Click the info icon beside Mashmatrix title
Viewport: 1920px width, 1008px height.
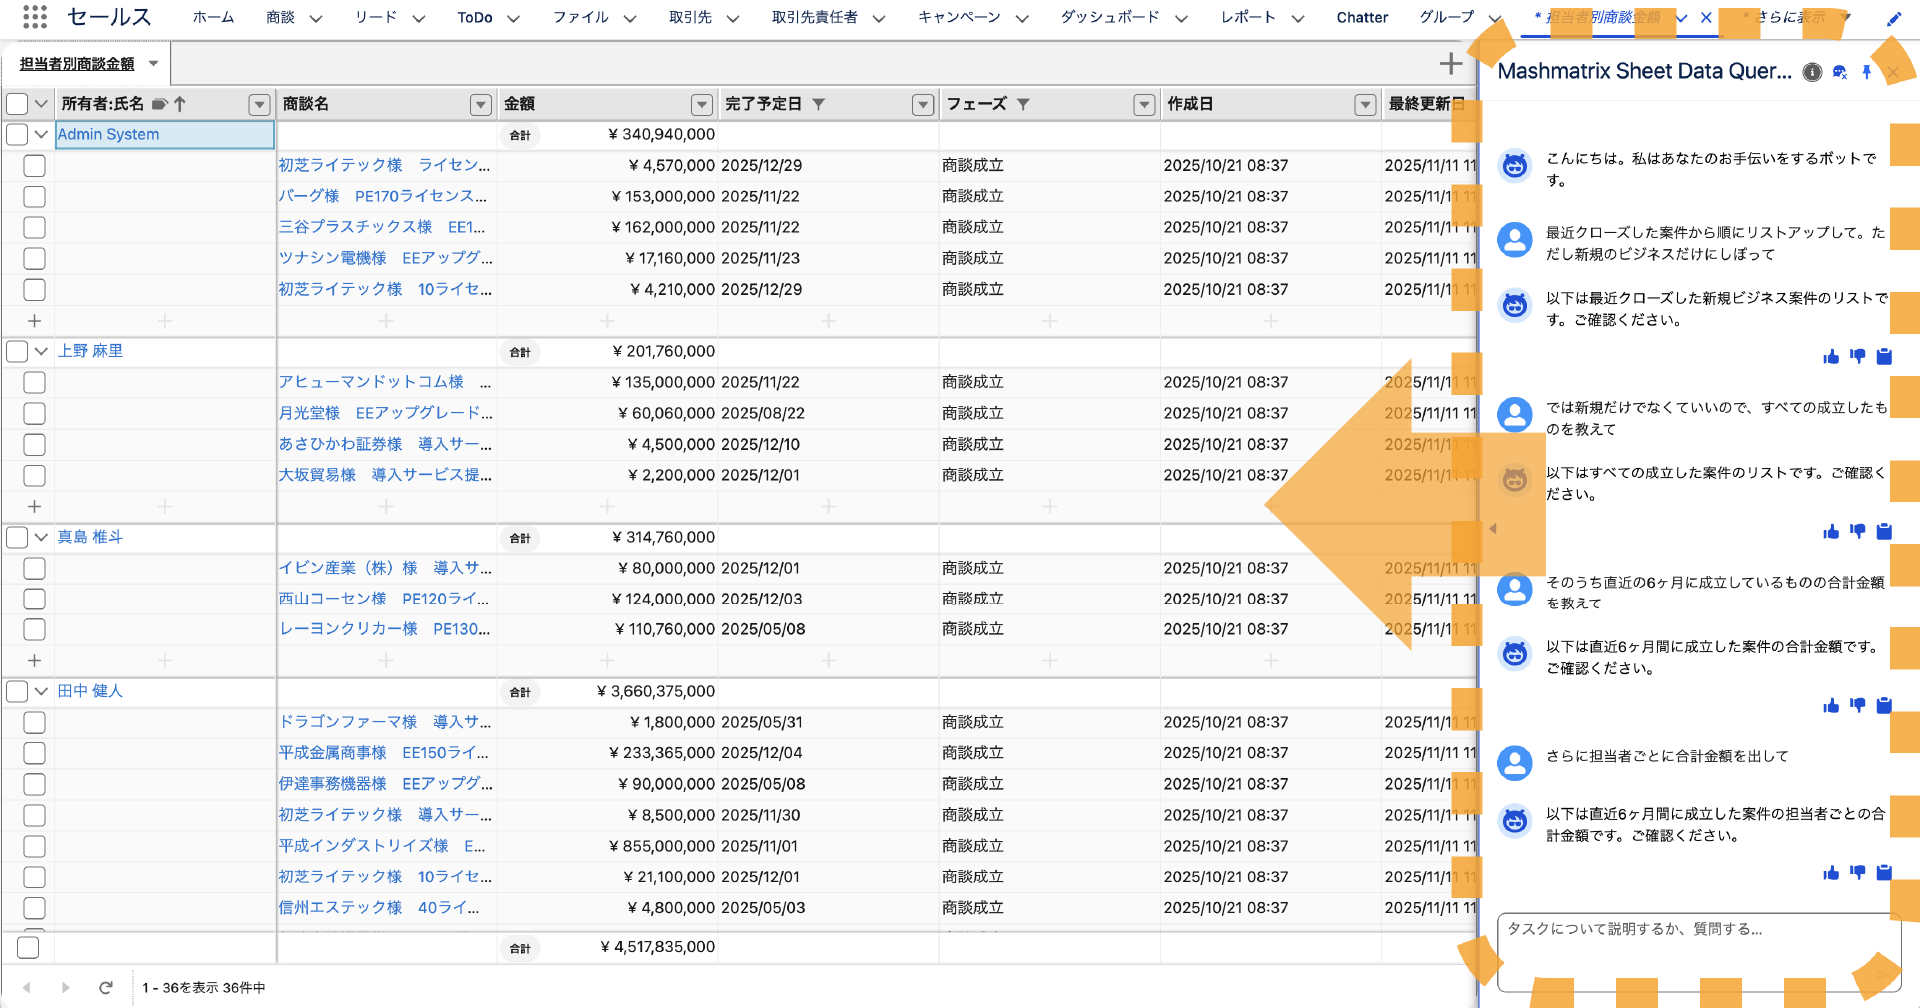tap(1812, 72)
